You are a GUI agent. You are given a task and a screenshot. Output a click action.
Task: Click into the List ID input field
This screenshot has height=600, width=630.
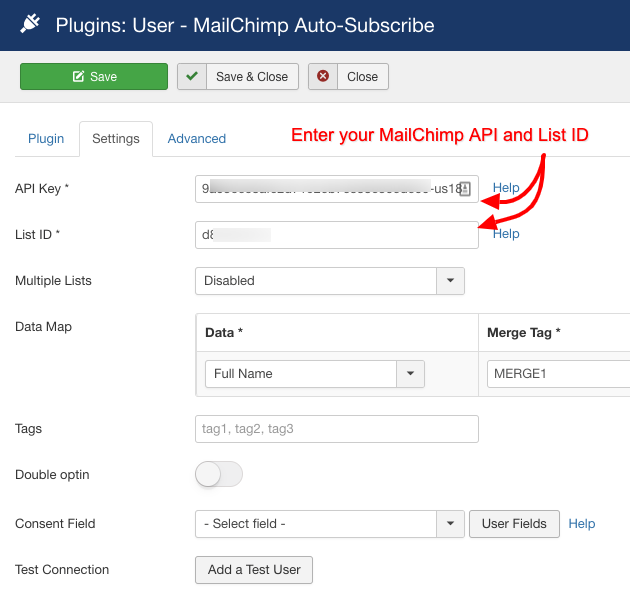point(337,235)
